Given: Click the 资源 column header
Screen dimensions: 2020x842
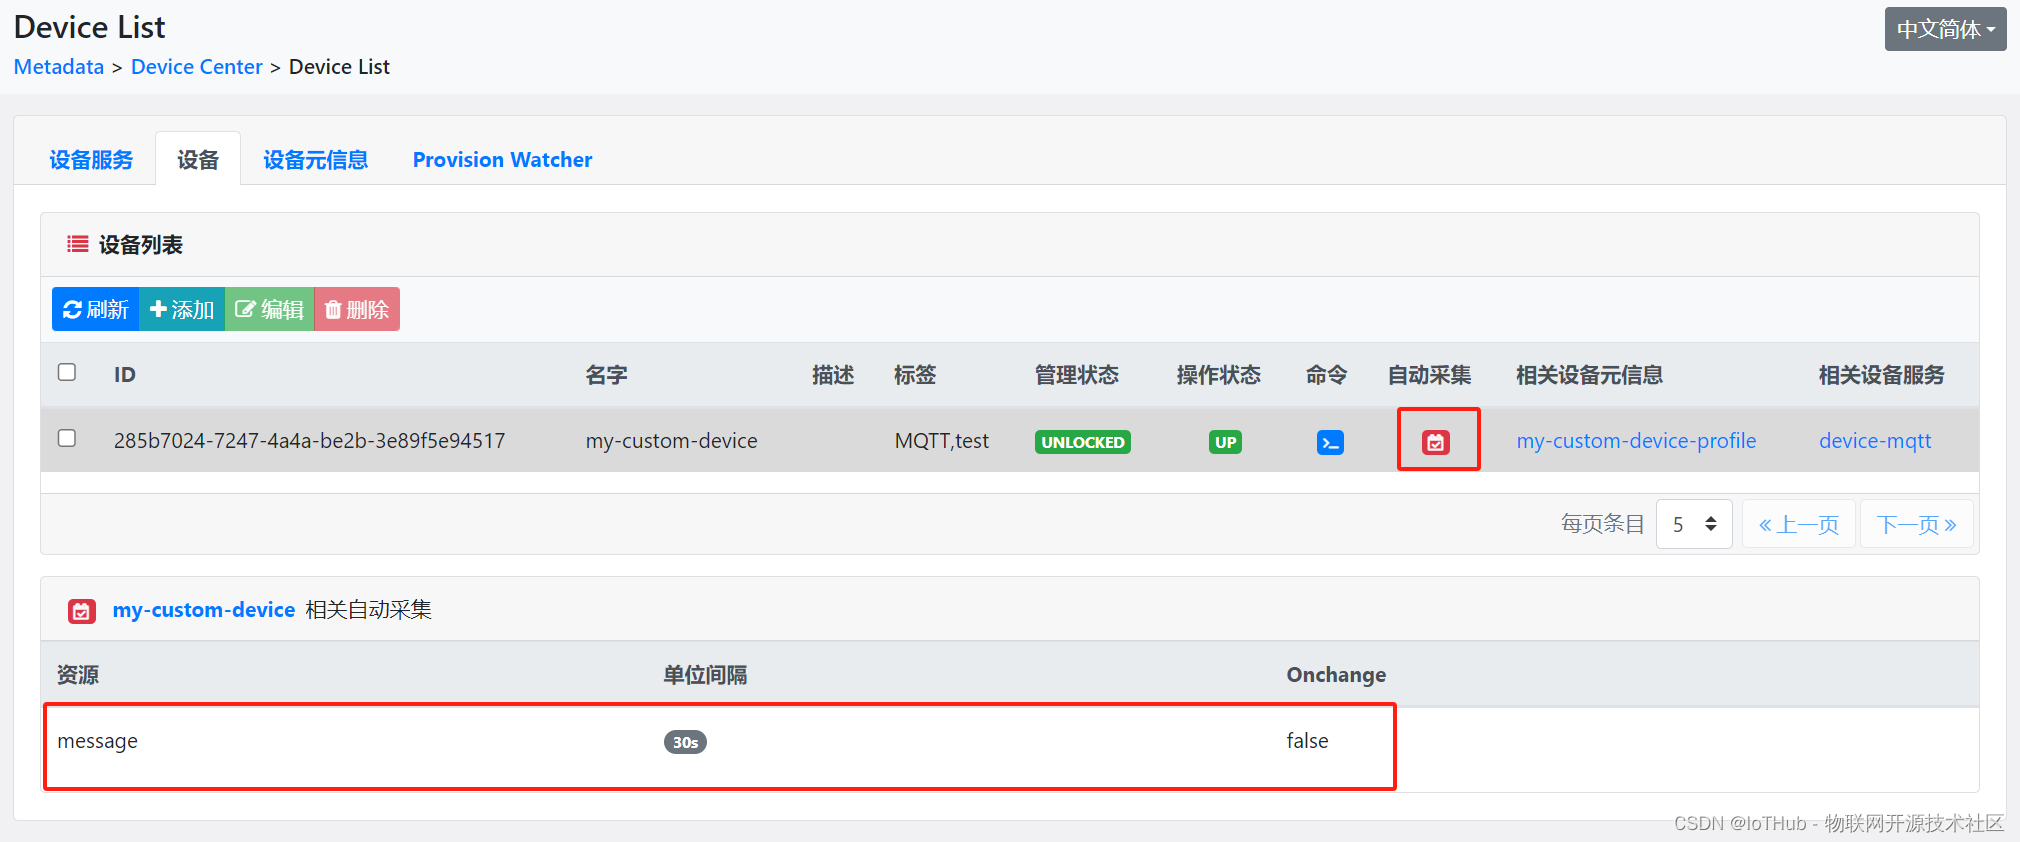Looking at the screenshot, I should click(78, 675).
